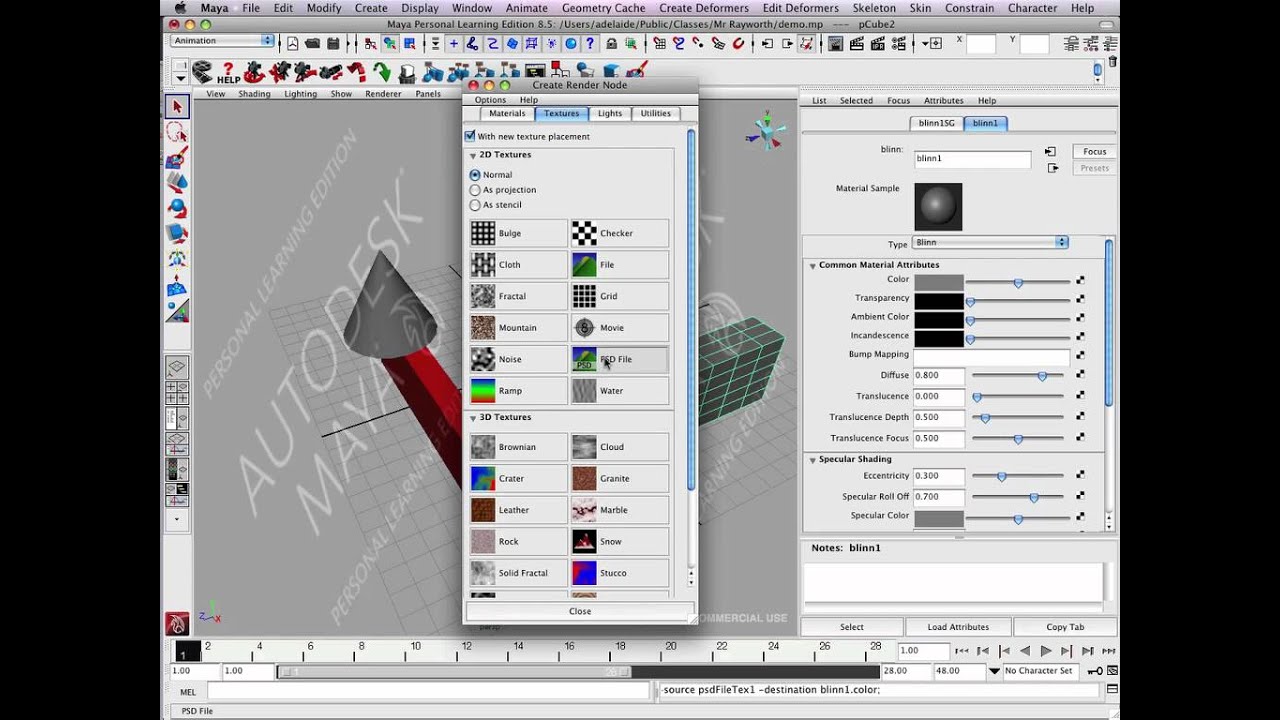Select the As projection radio button

[475, 190]
